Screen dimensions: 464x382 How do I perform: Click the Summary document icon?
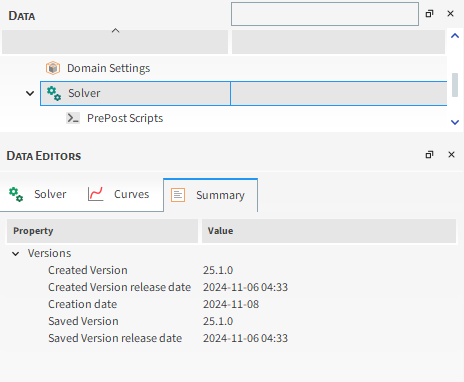(x=178, y=195)
